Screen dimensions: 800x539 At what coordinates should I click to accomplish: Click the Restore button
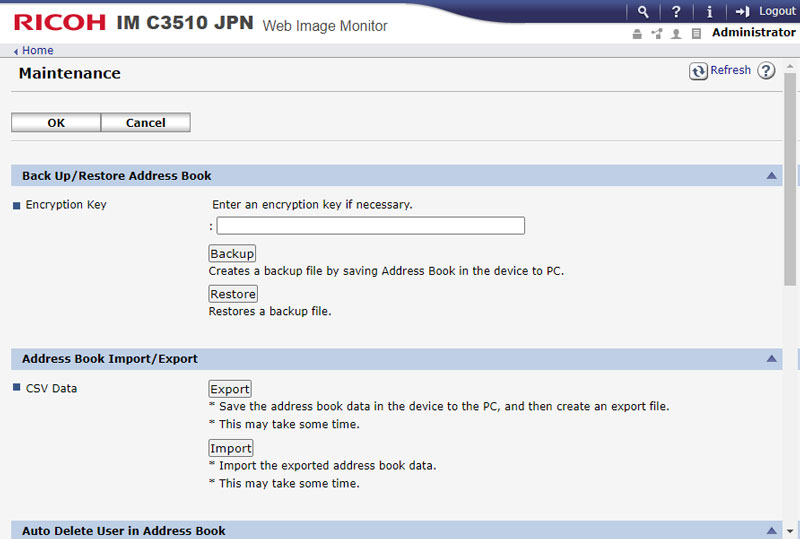click(233, 294)
